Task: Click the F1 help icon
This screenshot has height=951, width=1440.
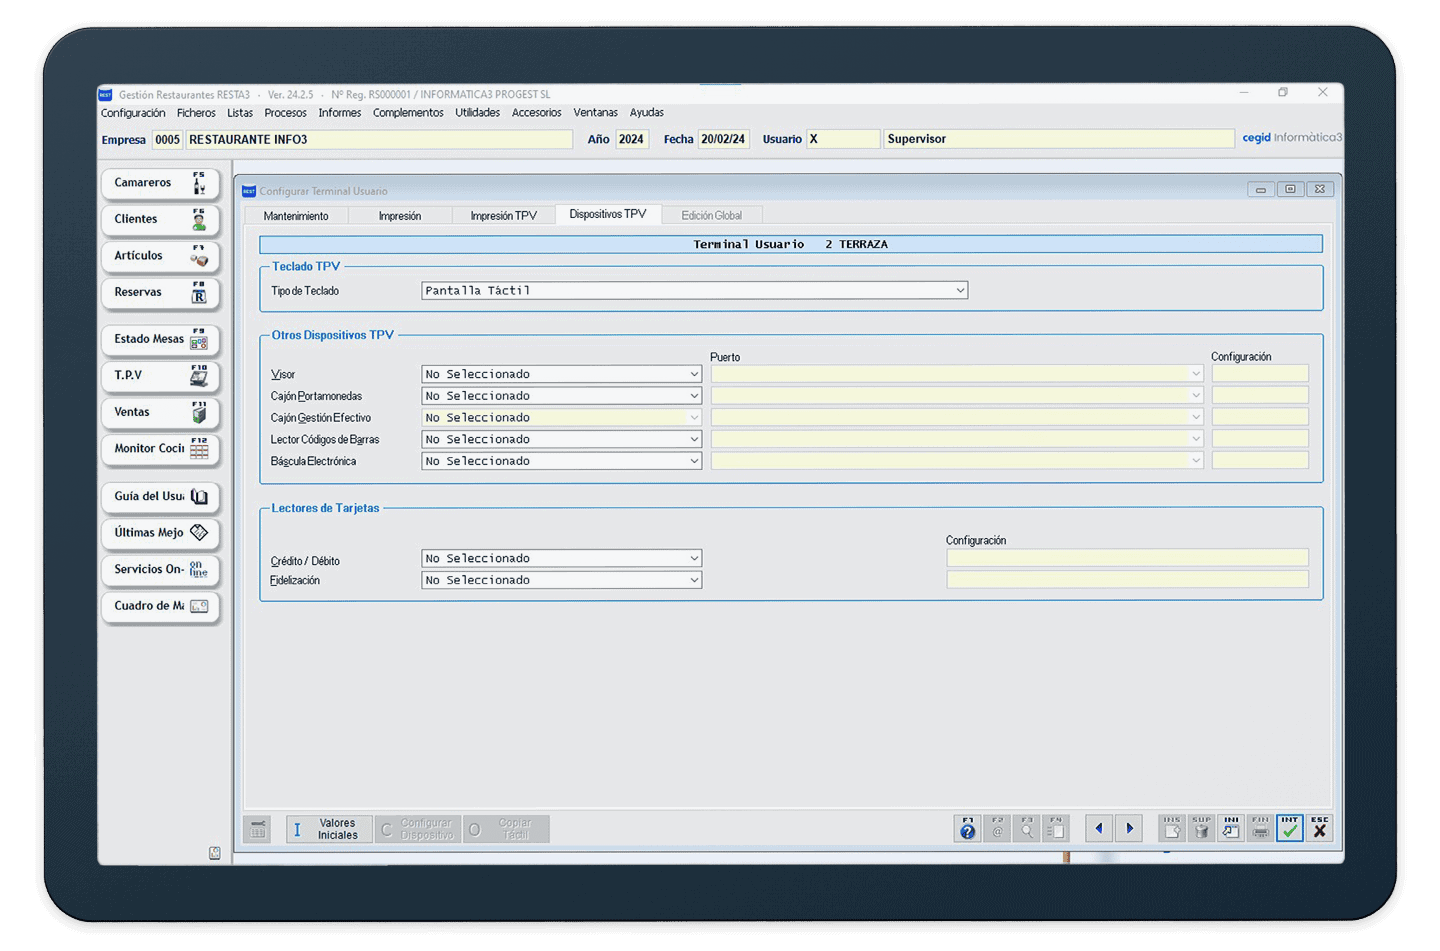Action: (x=967, y=828)
